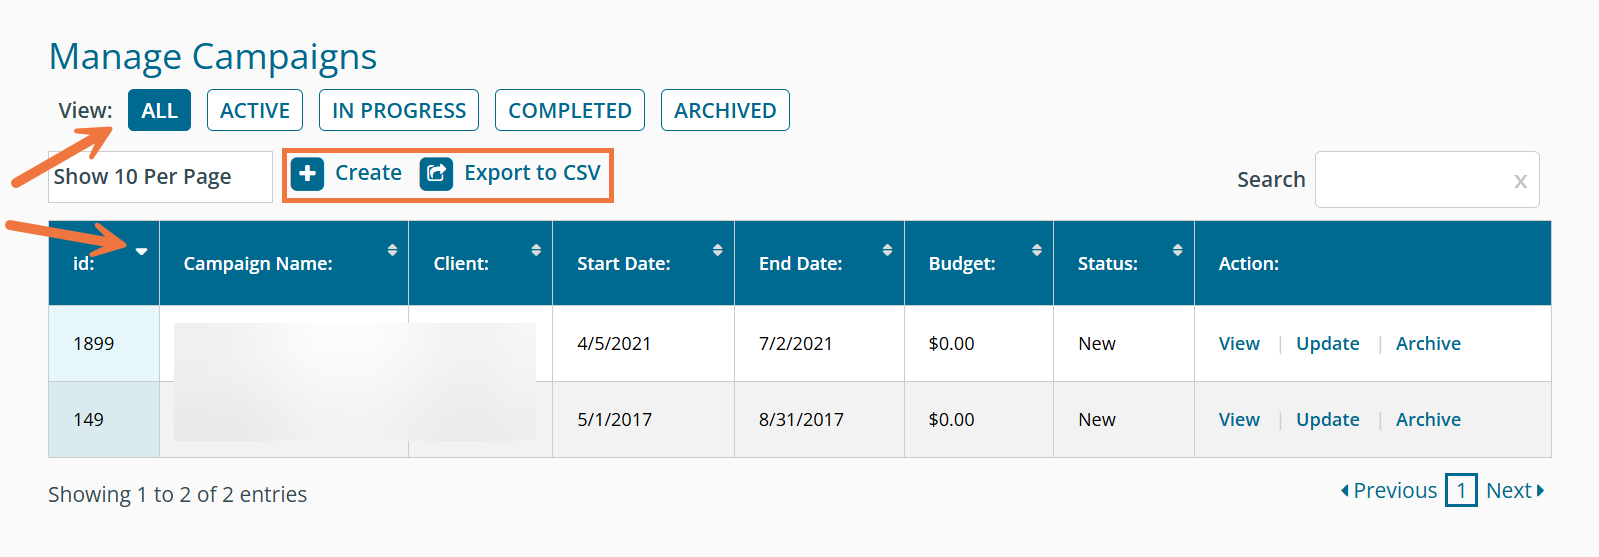Sort by Campaign Name using arrows icon

click(x=392, y=250)
